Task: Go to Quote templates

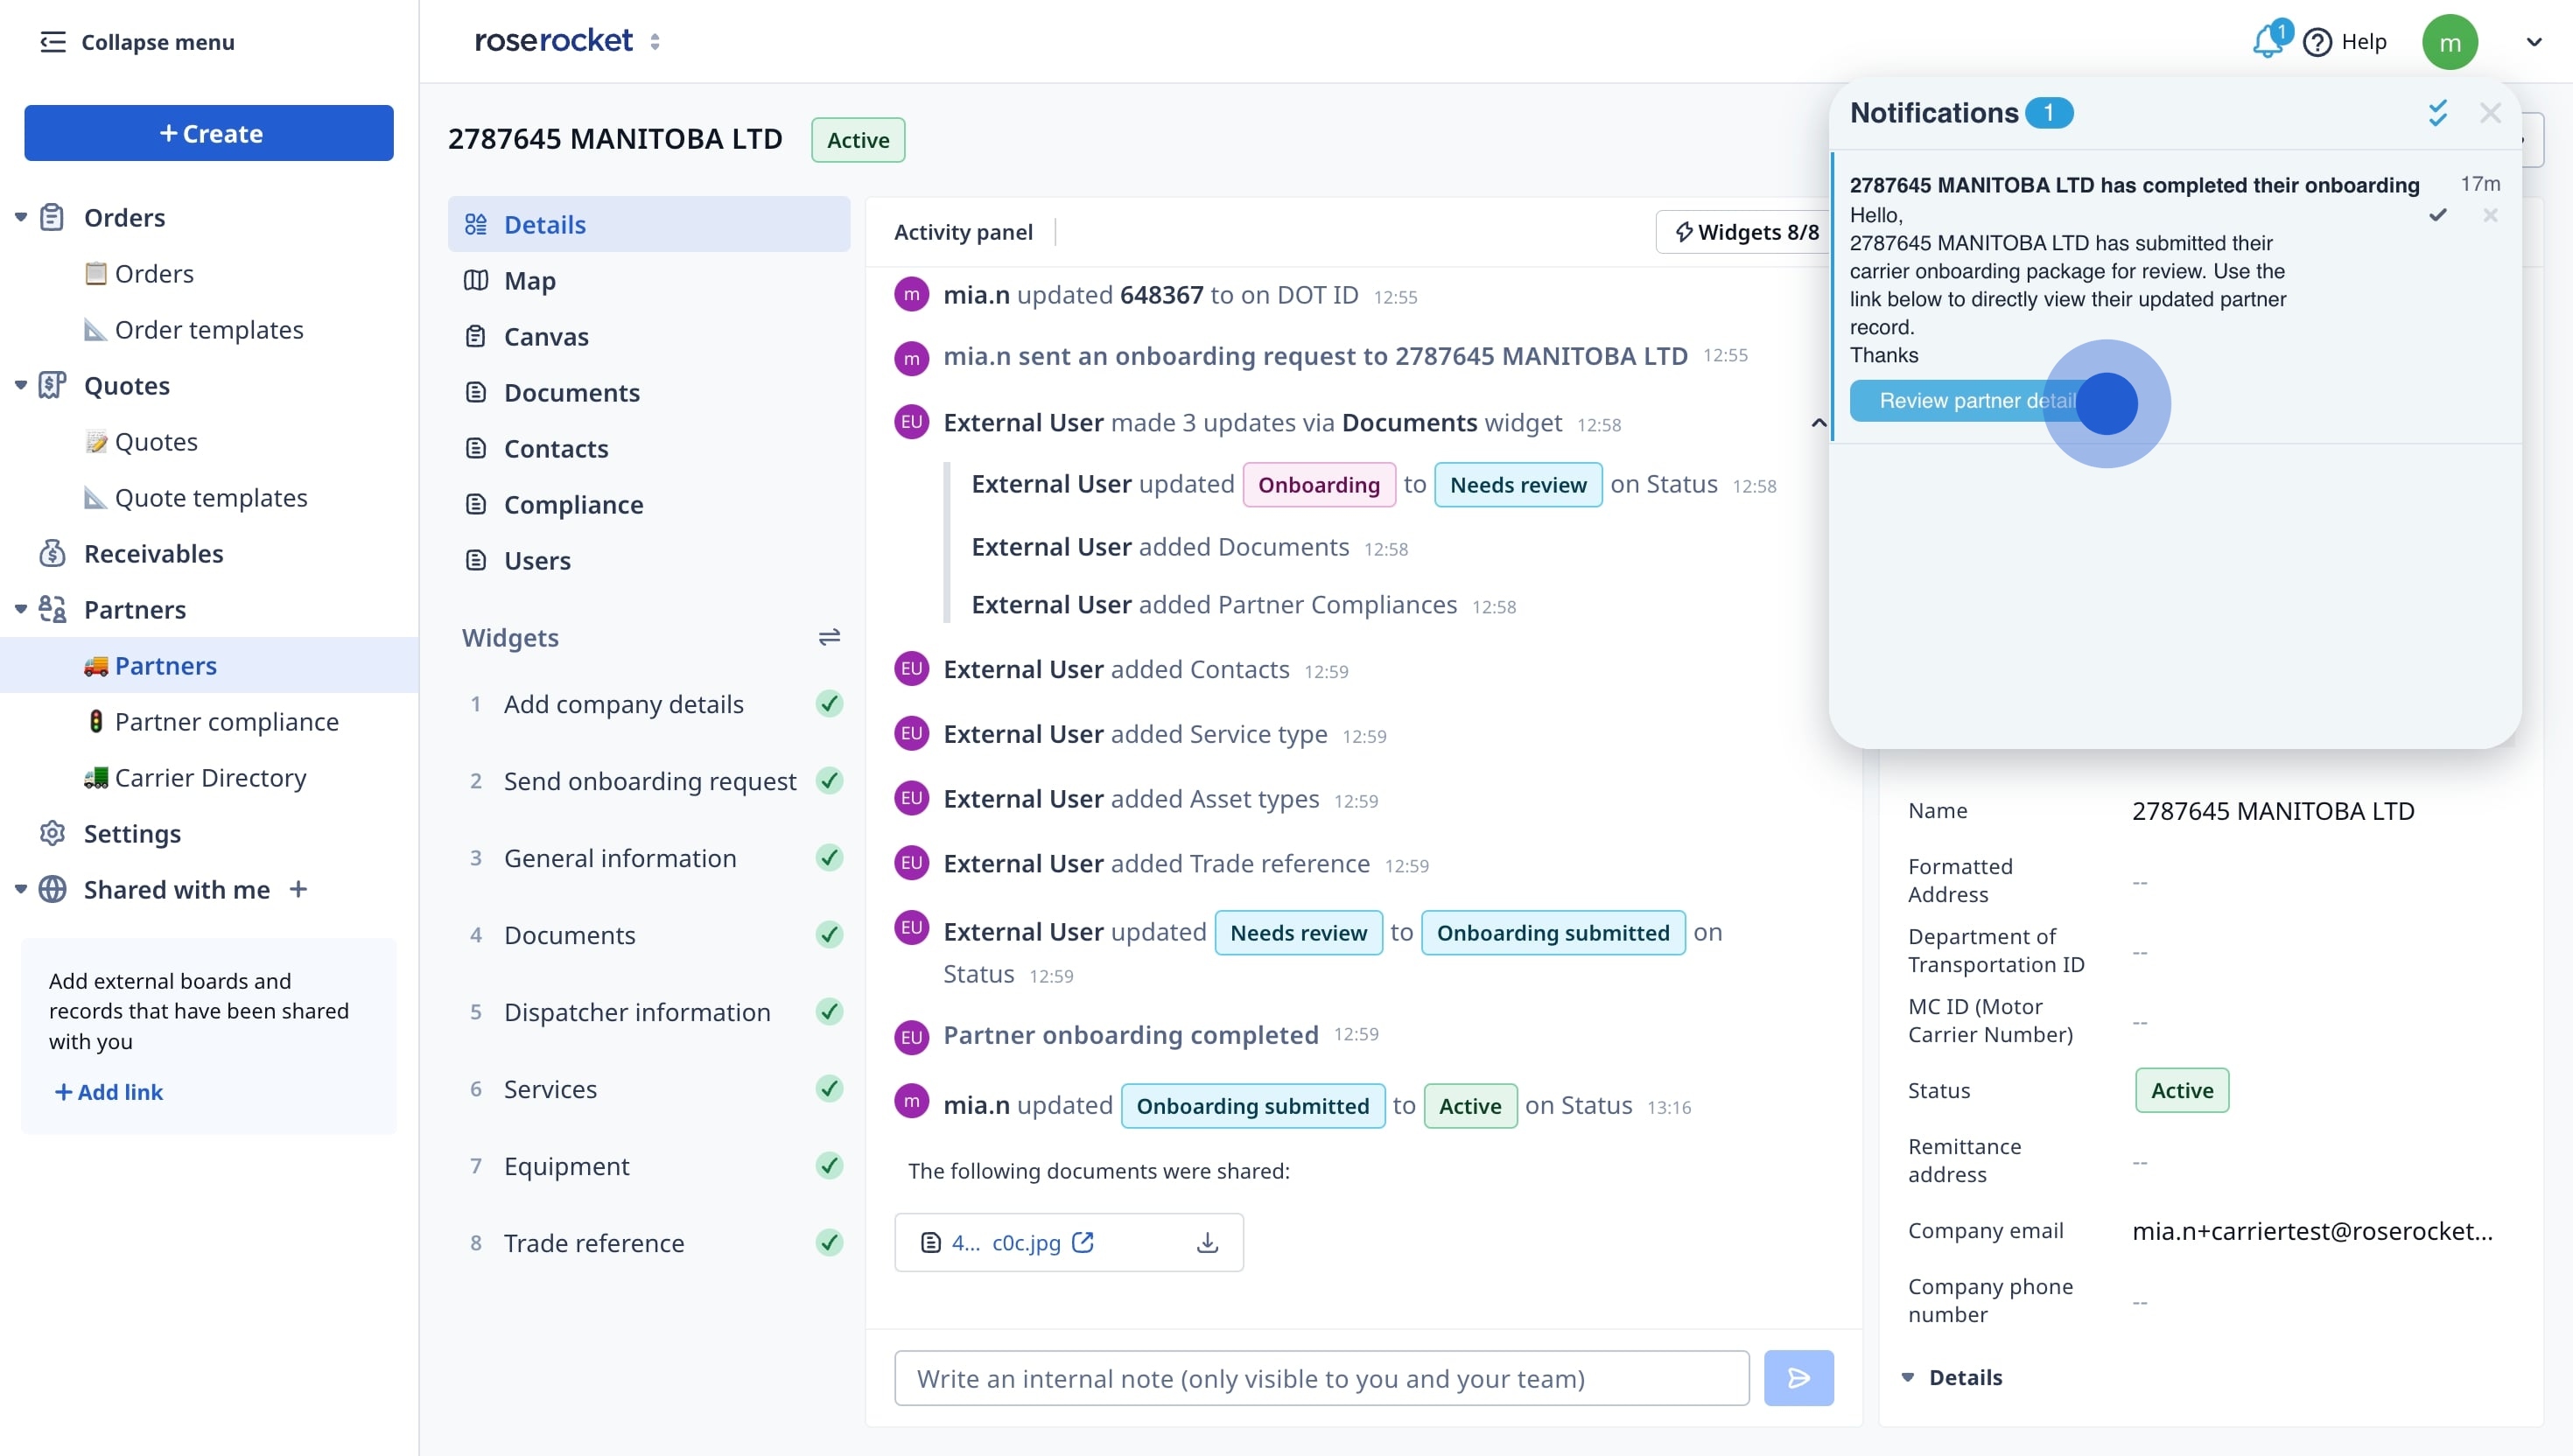Action: pos(210,498)
